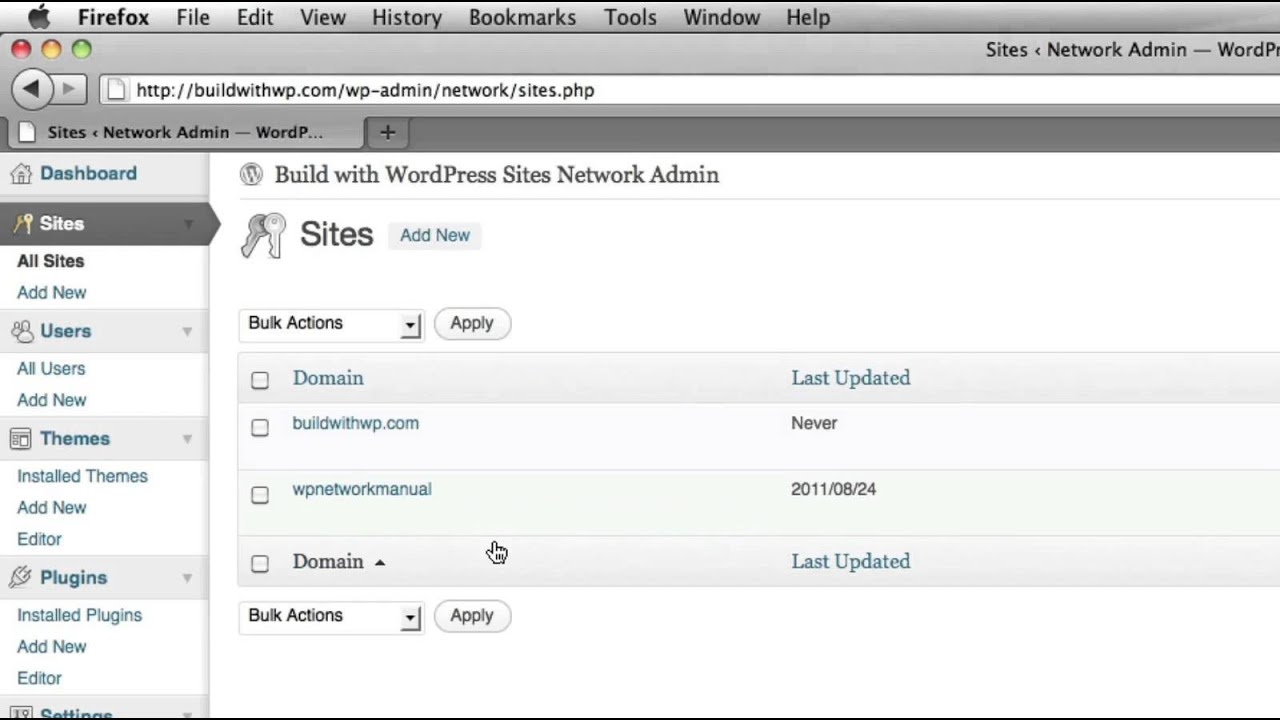This screenshot has width=1280, height=720.
Task: Collapse the Themes menu arrow
Action: click(x=187, y=439)
